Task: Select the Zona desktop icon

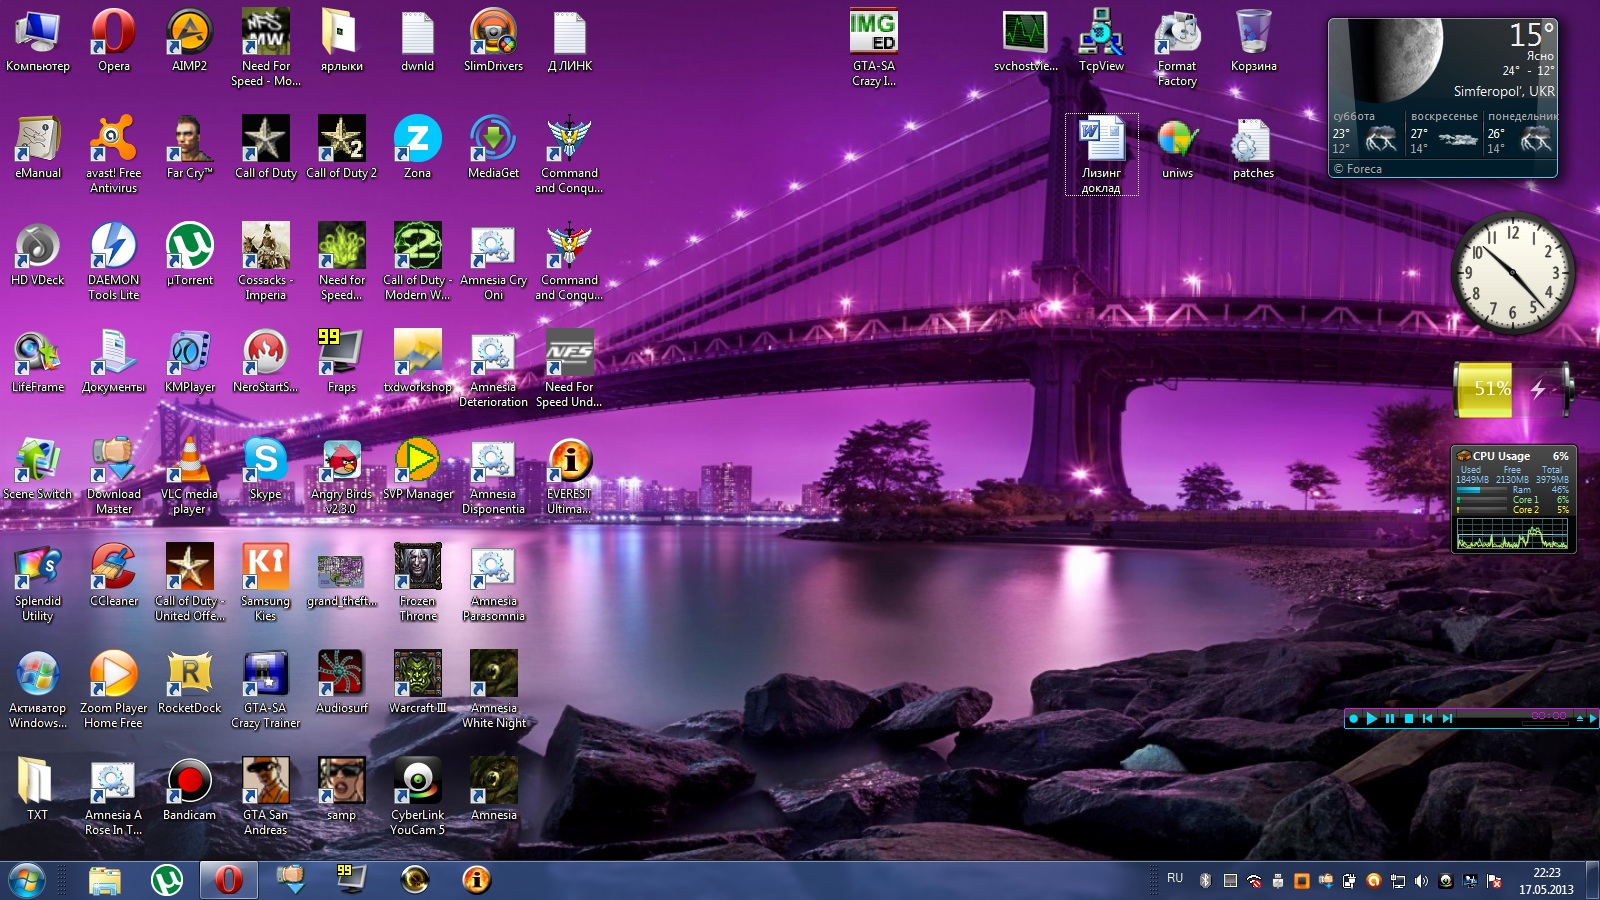Action: click(x=417, y=148)
